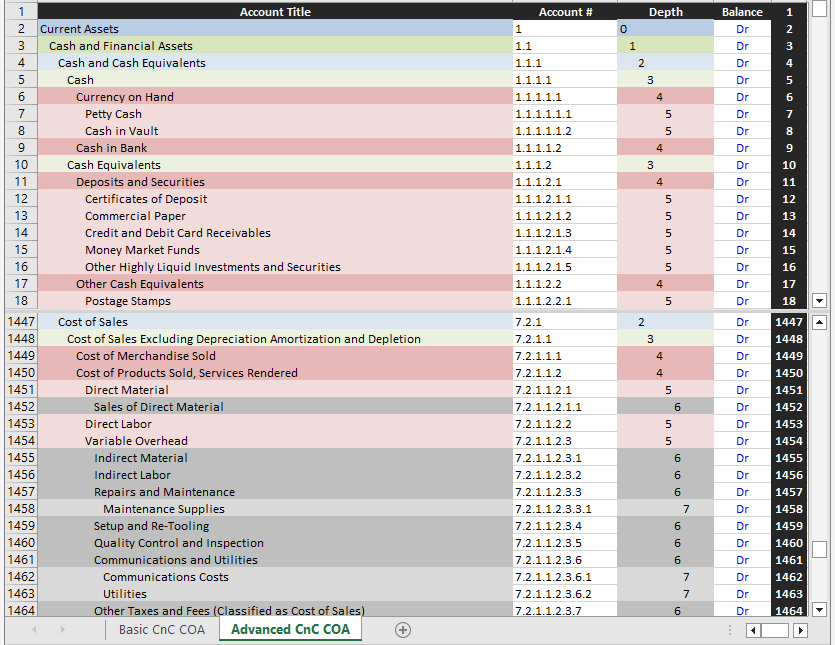Select the Dr balance for Current Assets

pos(742,29)
